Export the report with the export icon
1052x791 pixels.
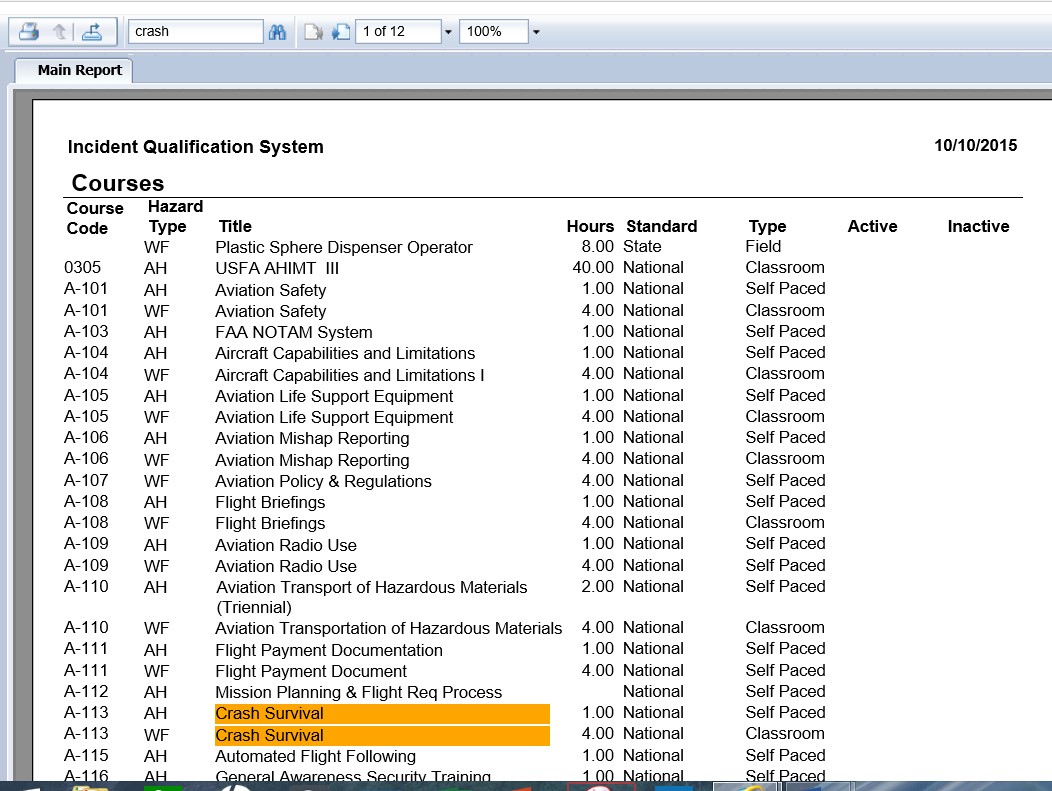[x=92, y=32]
